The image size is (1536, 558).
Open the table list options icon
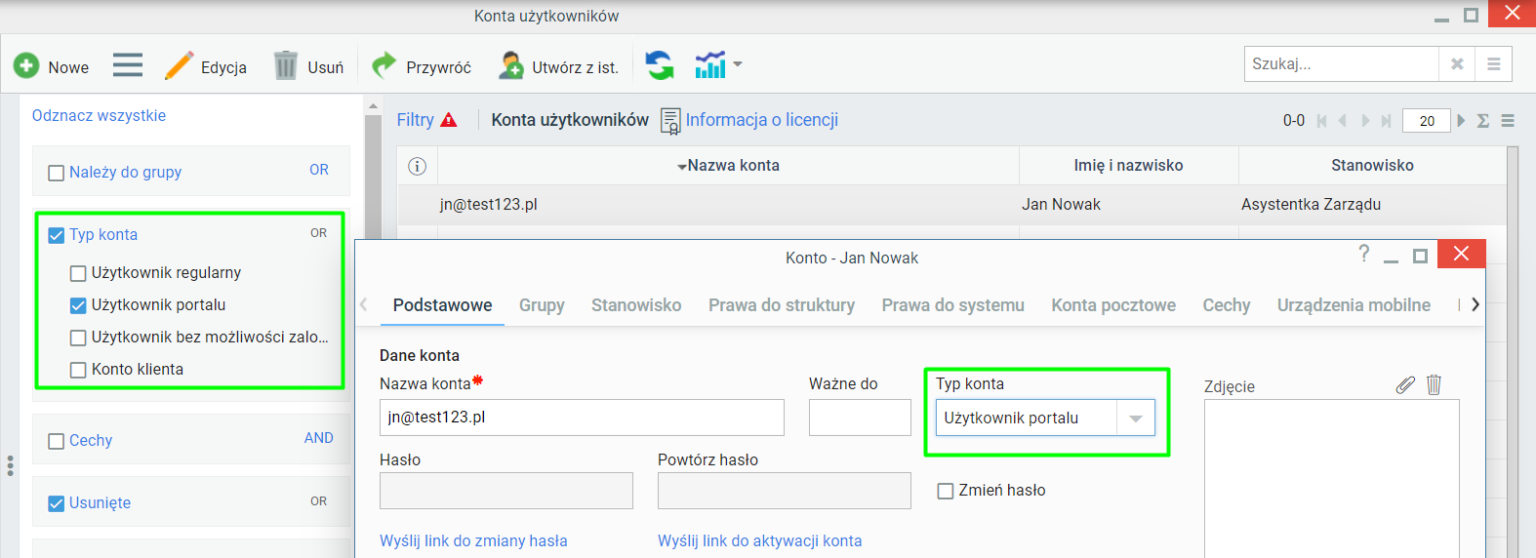[1508, 121]
